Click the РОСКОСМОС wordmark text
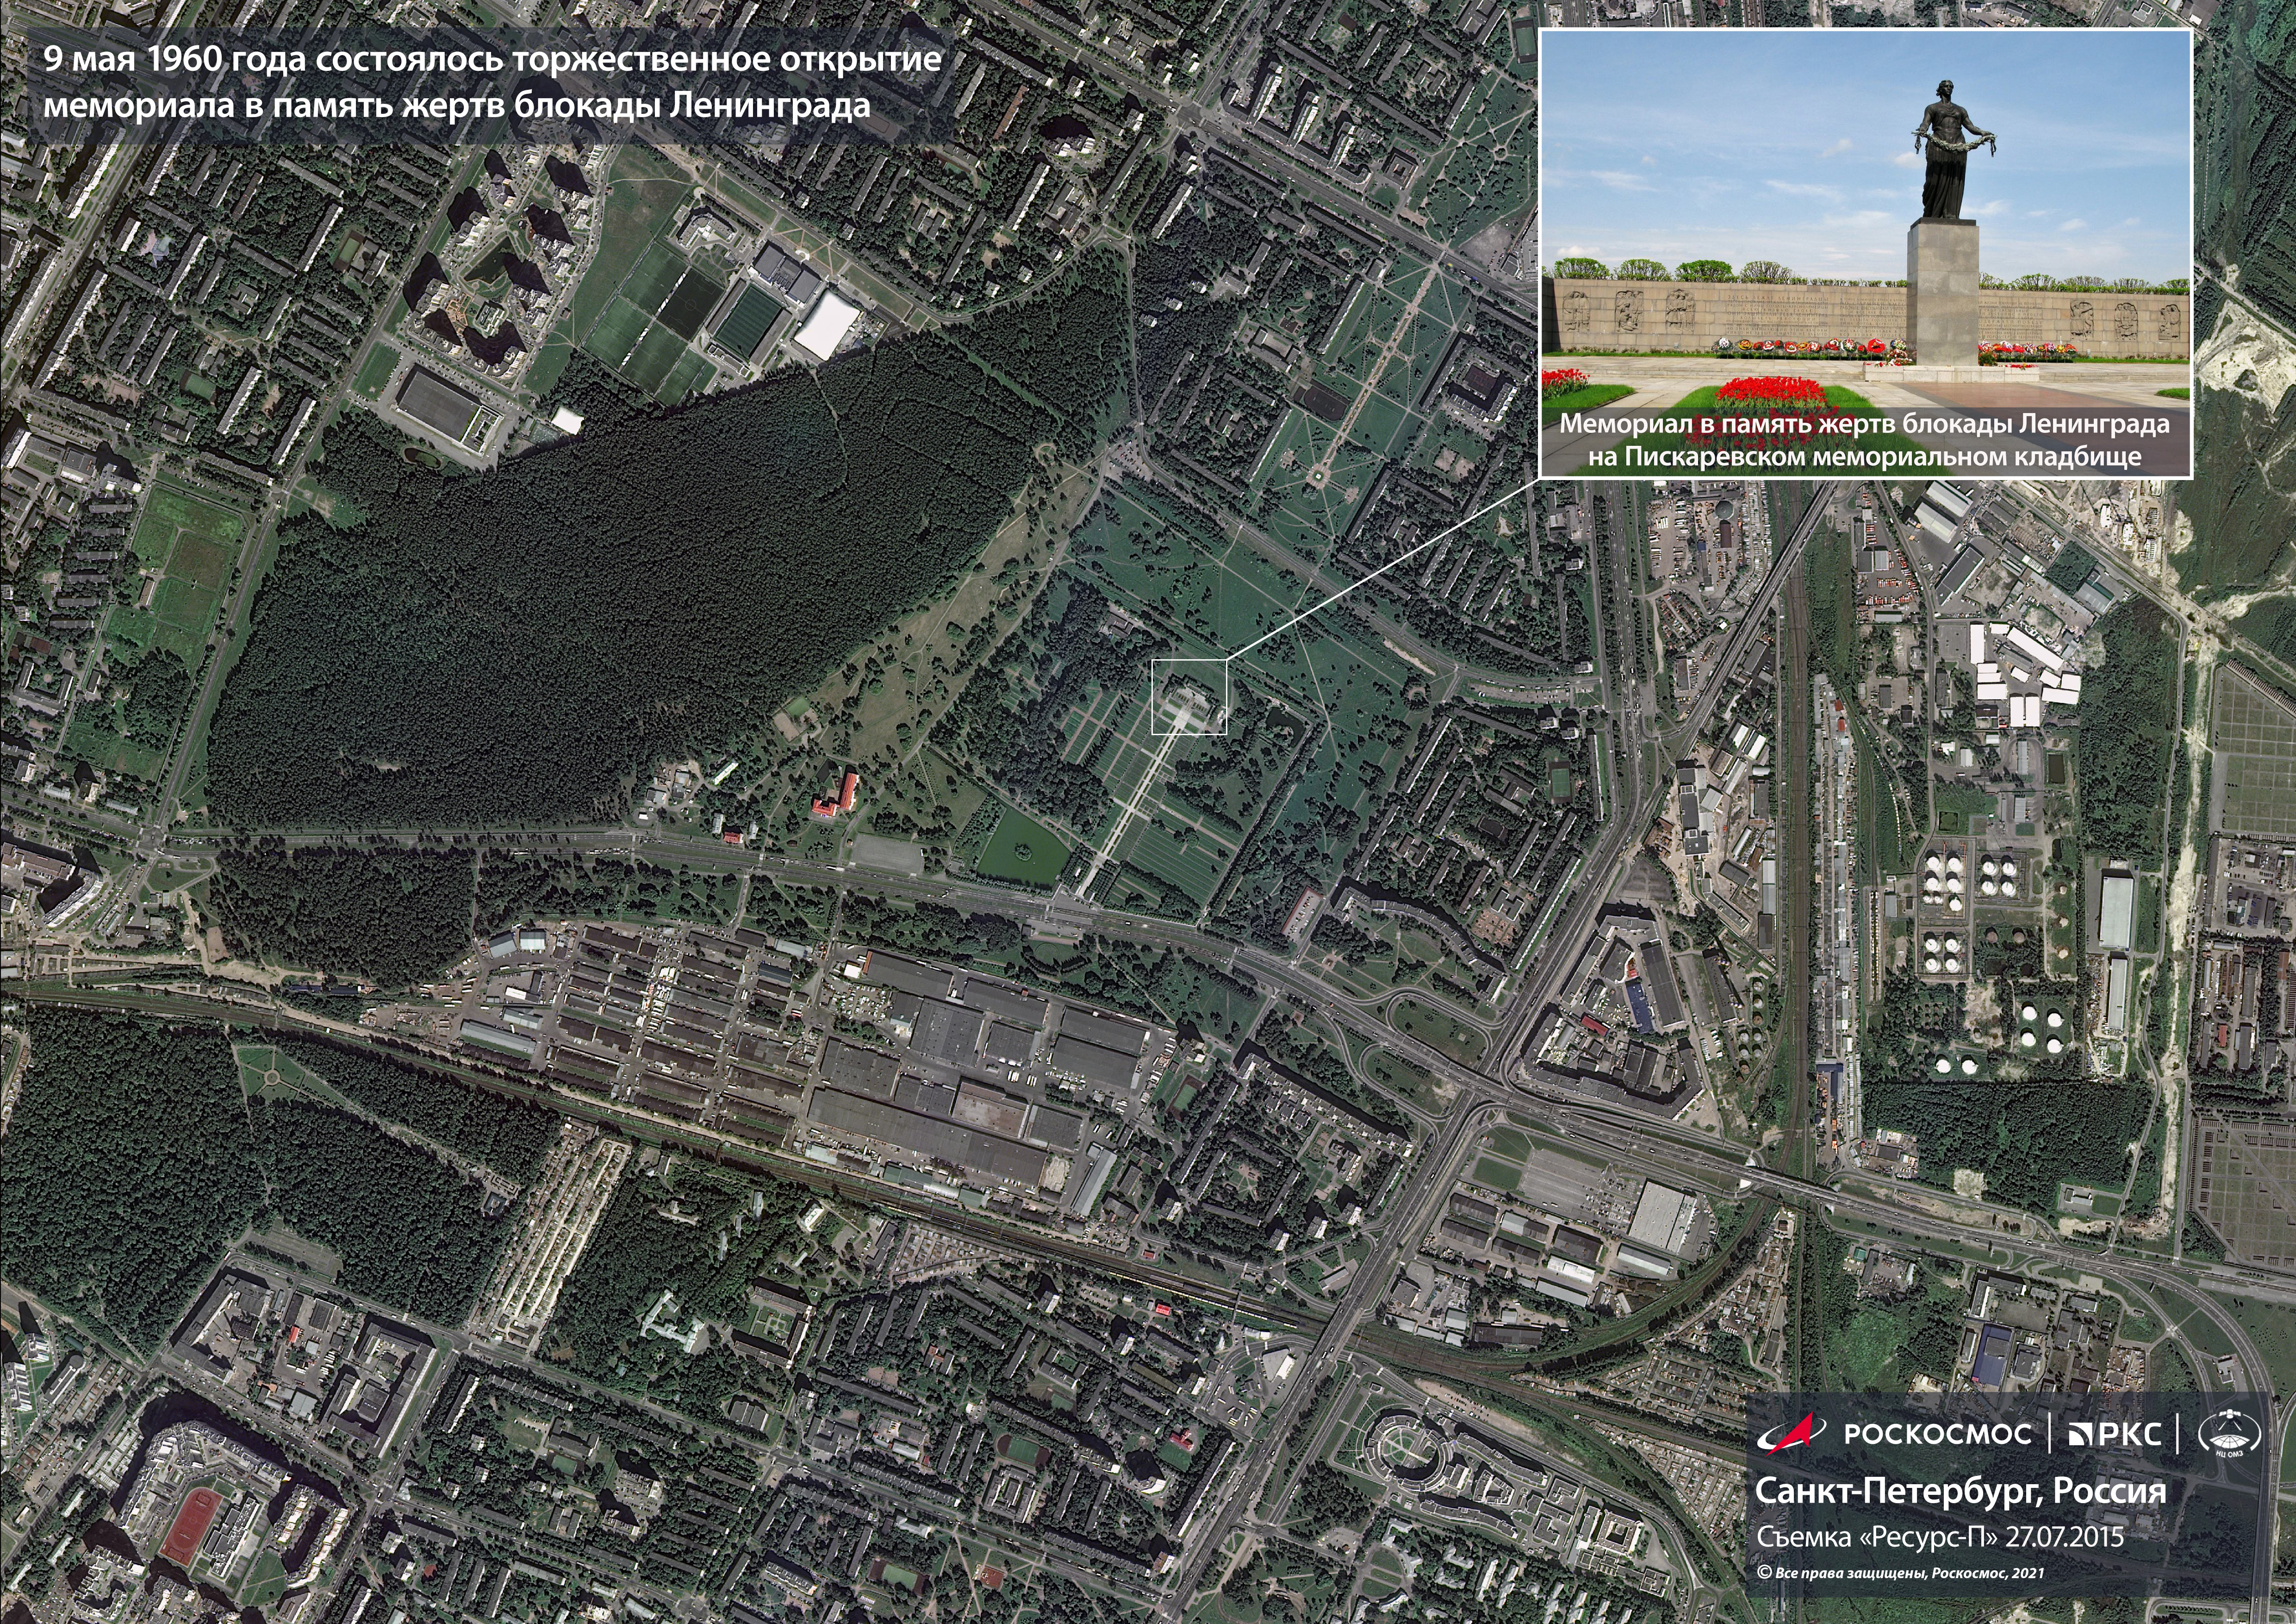 [1937, 1435]
